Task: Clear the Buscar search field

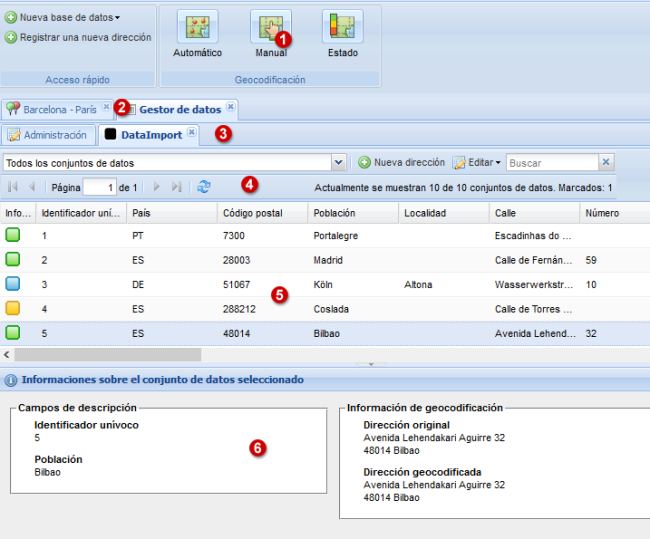Action: (x=606, y=162)
